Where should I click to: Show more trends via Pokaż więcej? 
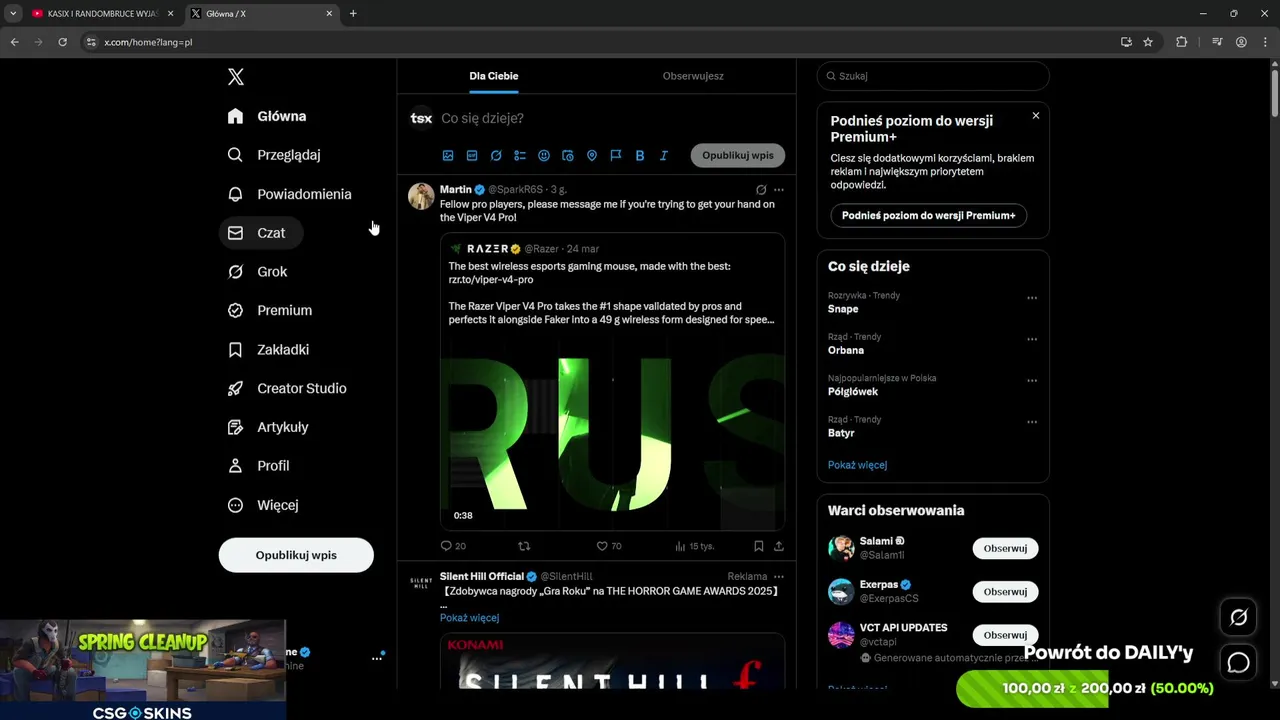click(x=857, y=465)
